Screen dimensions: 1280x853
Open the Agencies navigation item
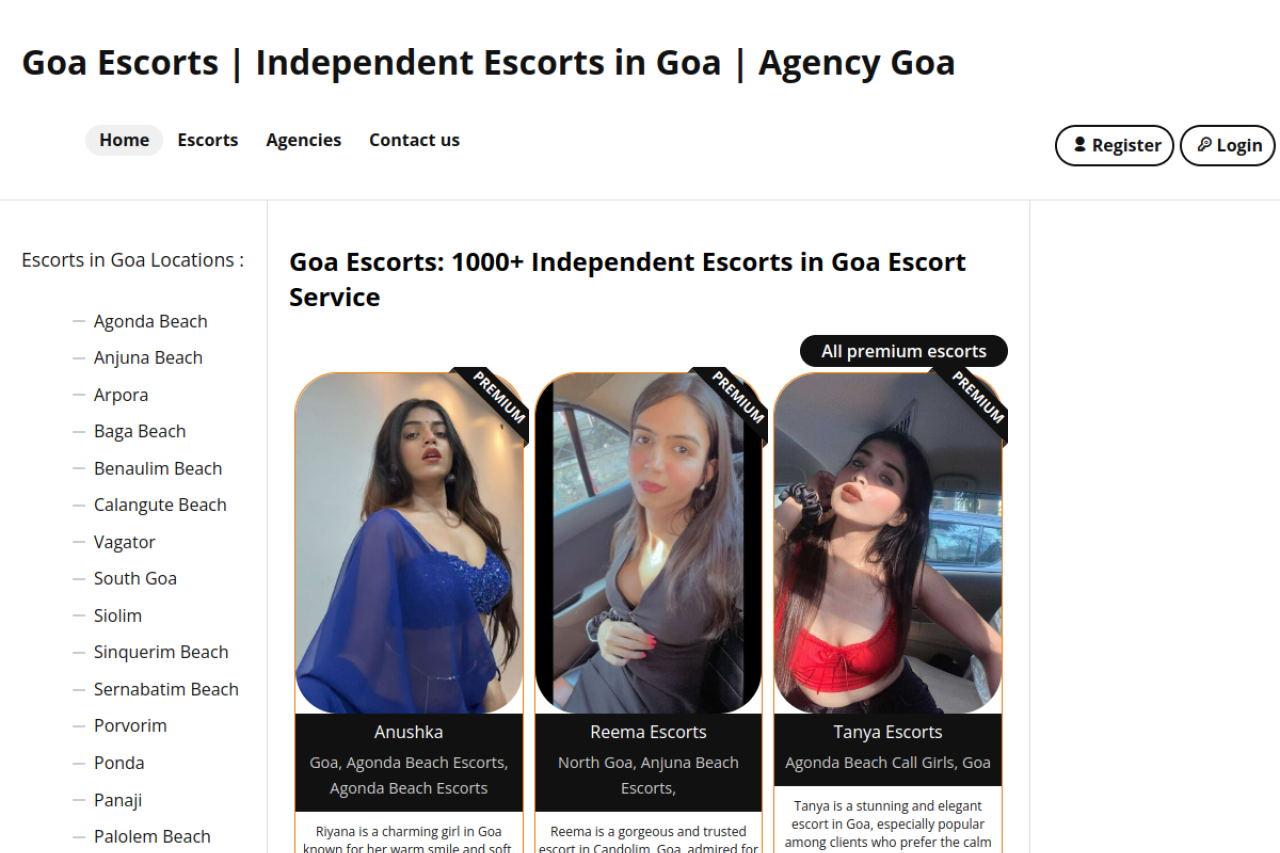click(304, 140)
